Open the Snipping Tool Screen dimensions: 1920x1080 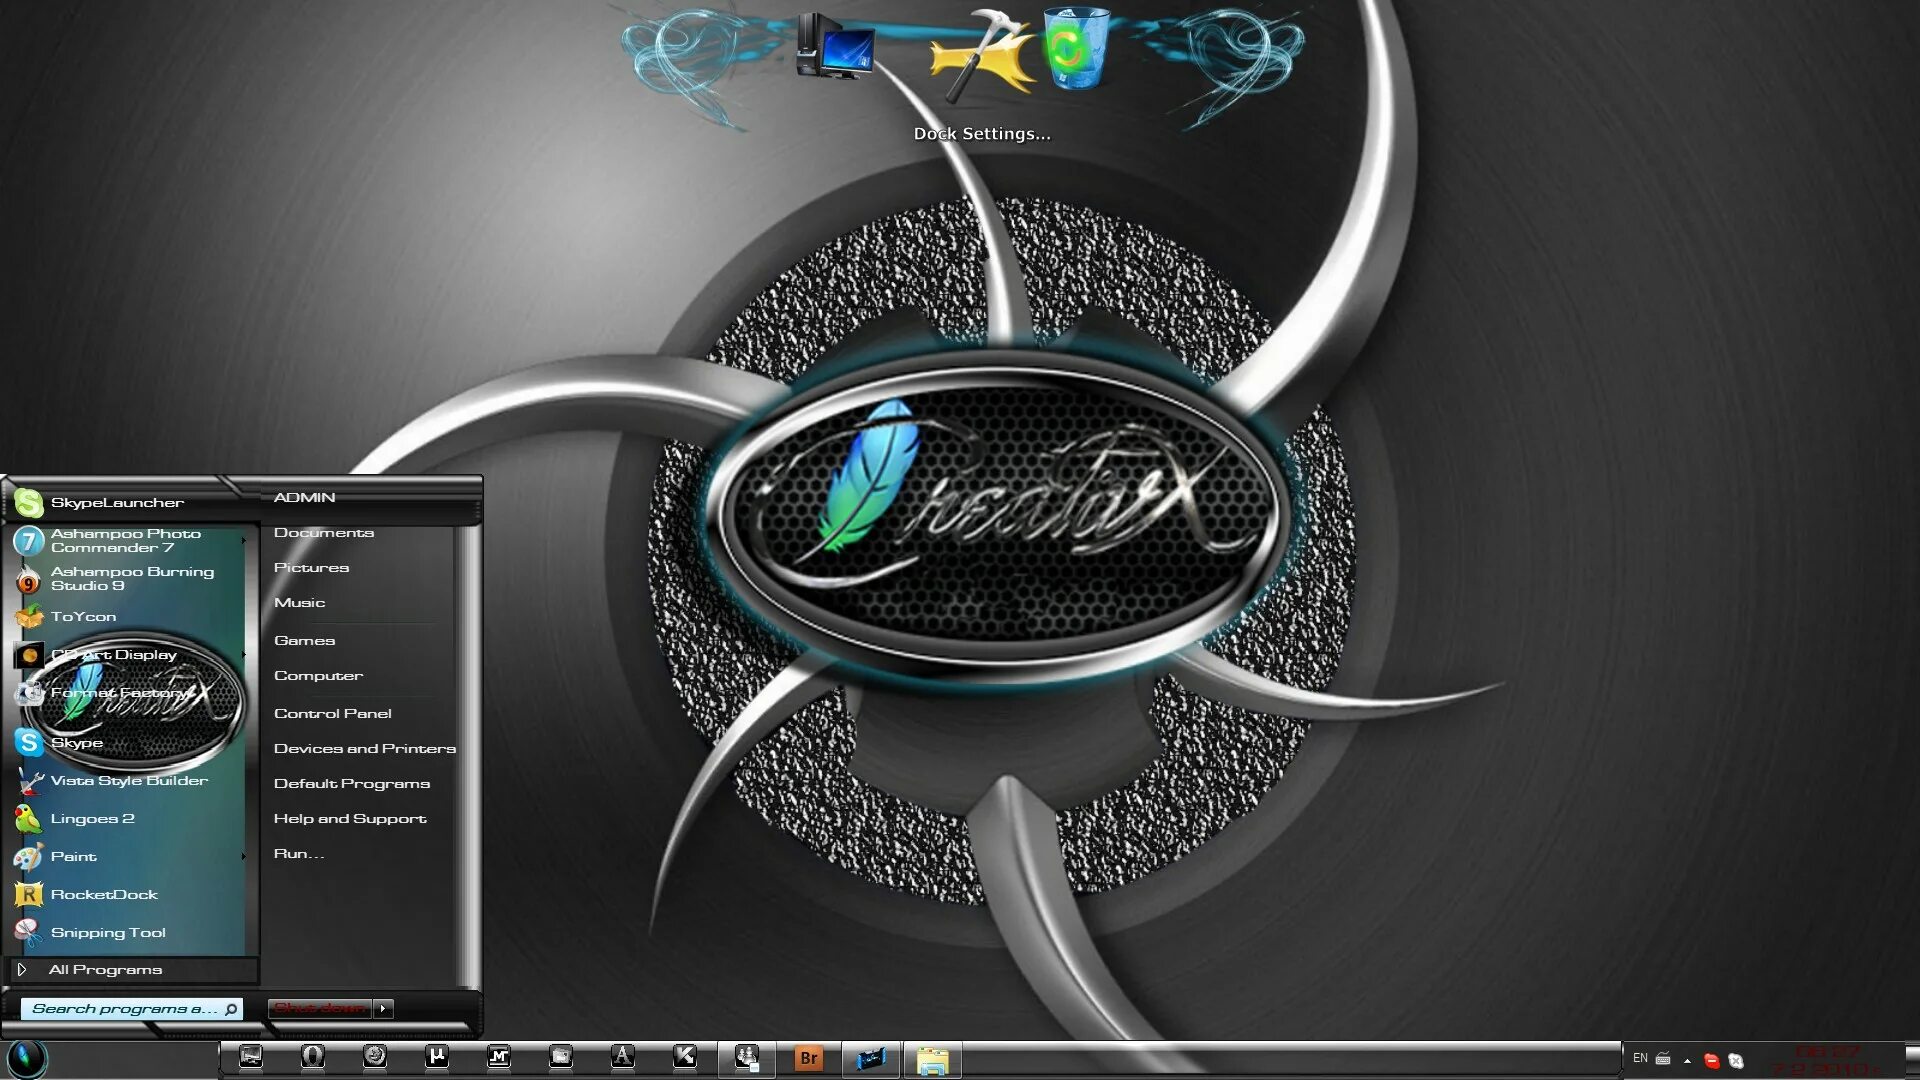click(x=128, y=932)
